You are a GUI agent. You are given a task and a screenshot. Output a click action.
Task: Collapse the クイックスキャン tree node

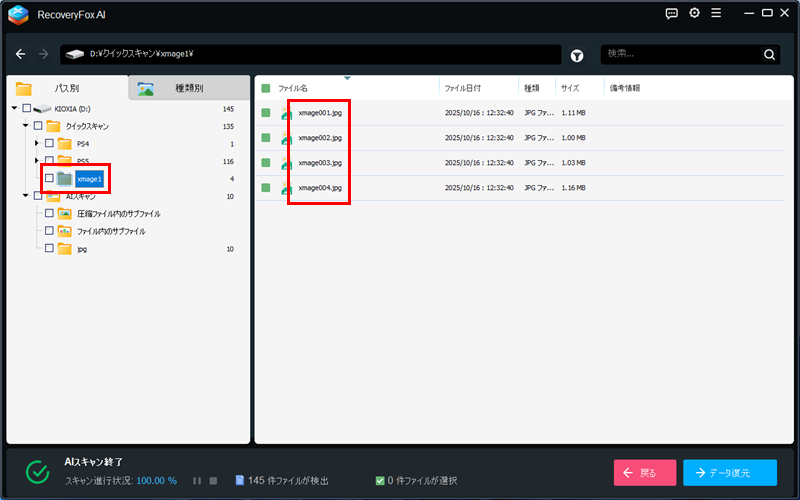(25, 126)
